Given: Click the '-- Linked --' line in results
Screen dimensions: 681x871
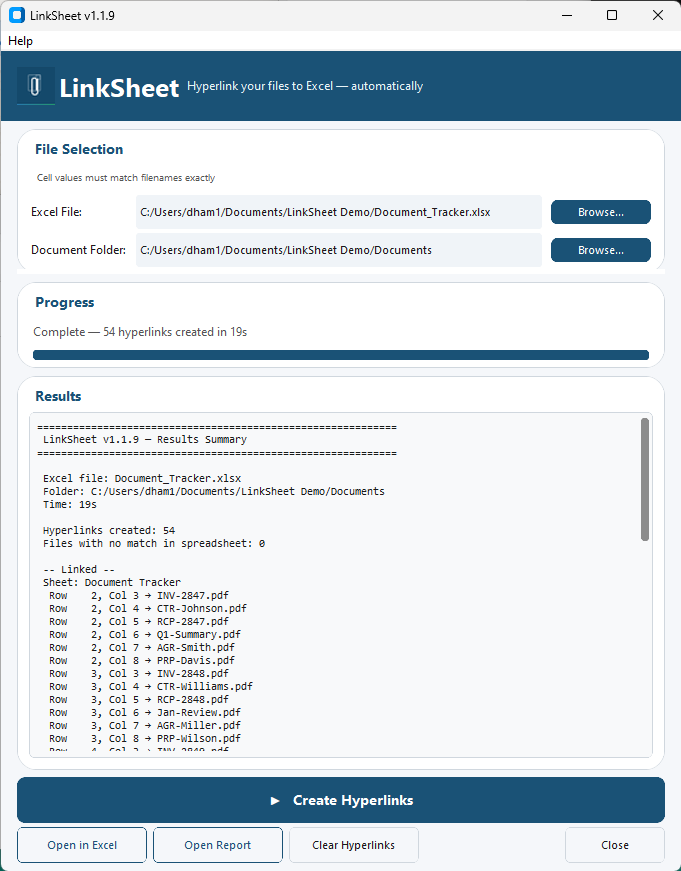Looking at the screenshot, I should [x=79, y=569].
